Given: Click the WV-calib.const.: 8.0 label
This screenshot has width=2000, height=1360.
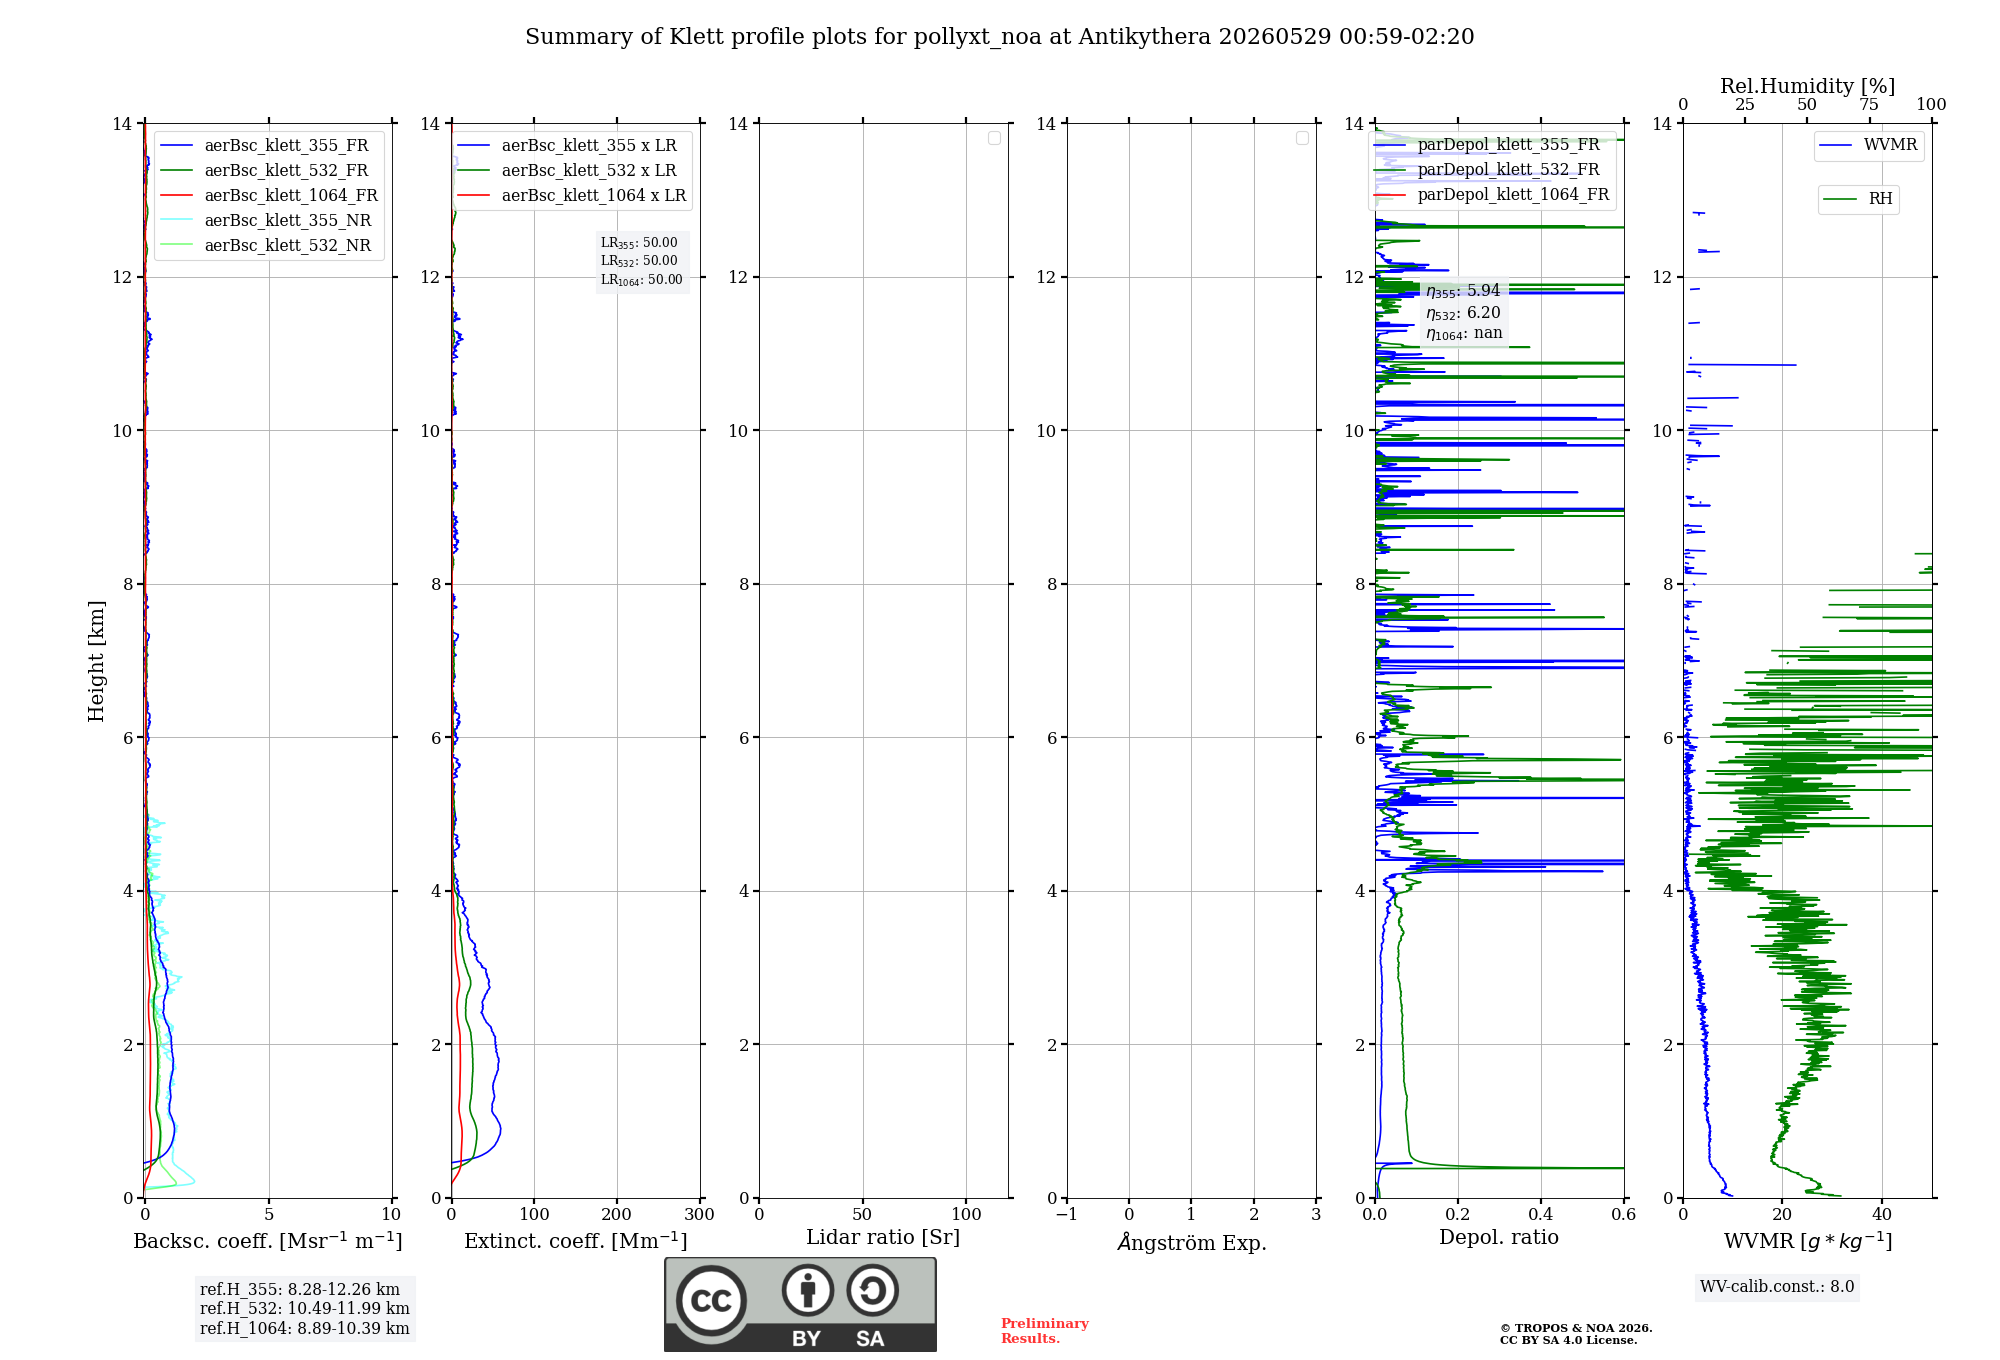Looking at the screenshot, I should pos(1777,1287).
